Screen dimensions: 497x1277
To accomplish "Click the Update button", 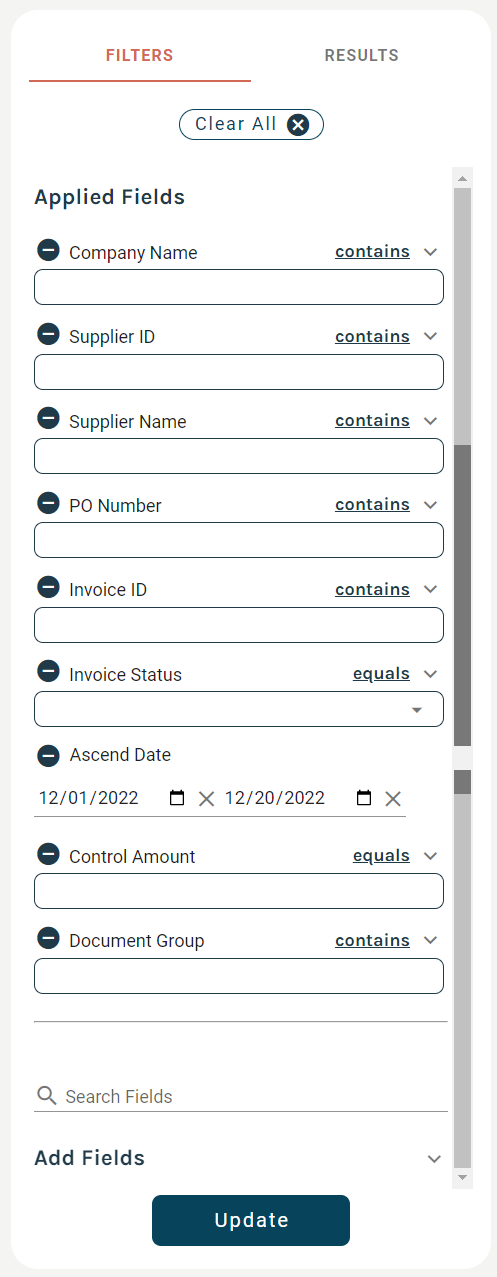I will pyautogui.click(x=251, y=1220).
